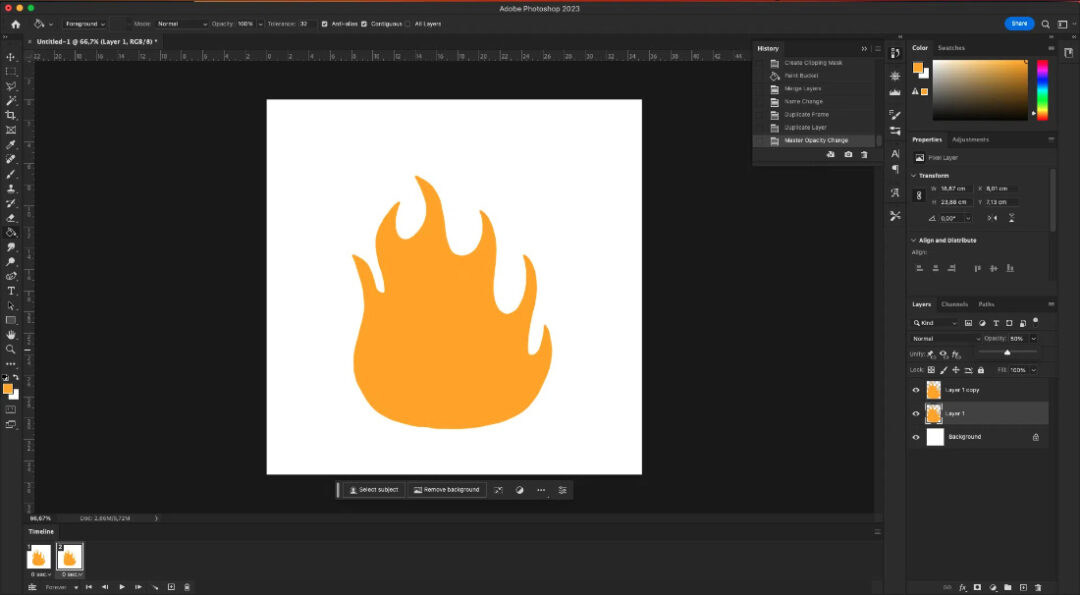1080x595 pixels.
Task: Click the Select subject button
Action: tap(374, 490)
